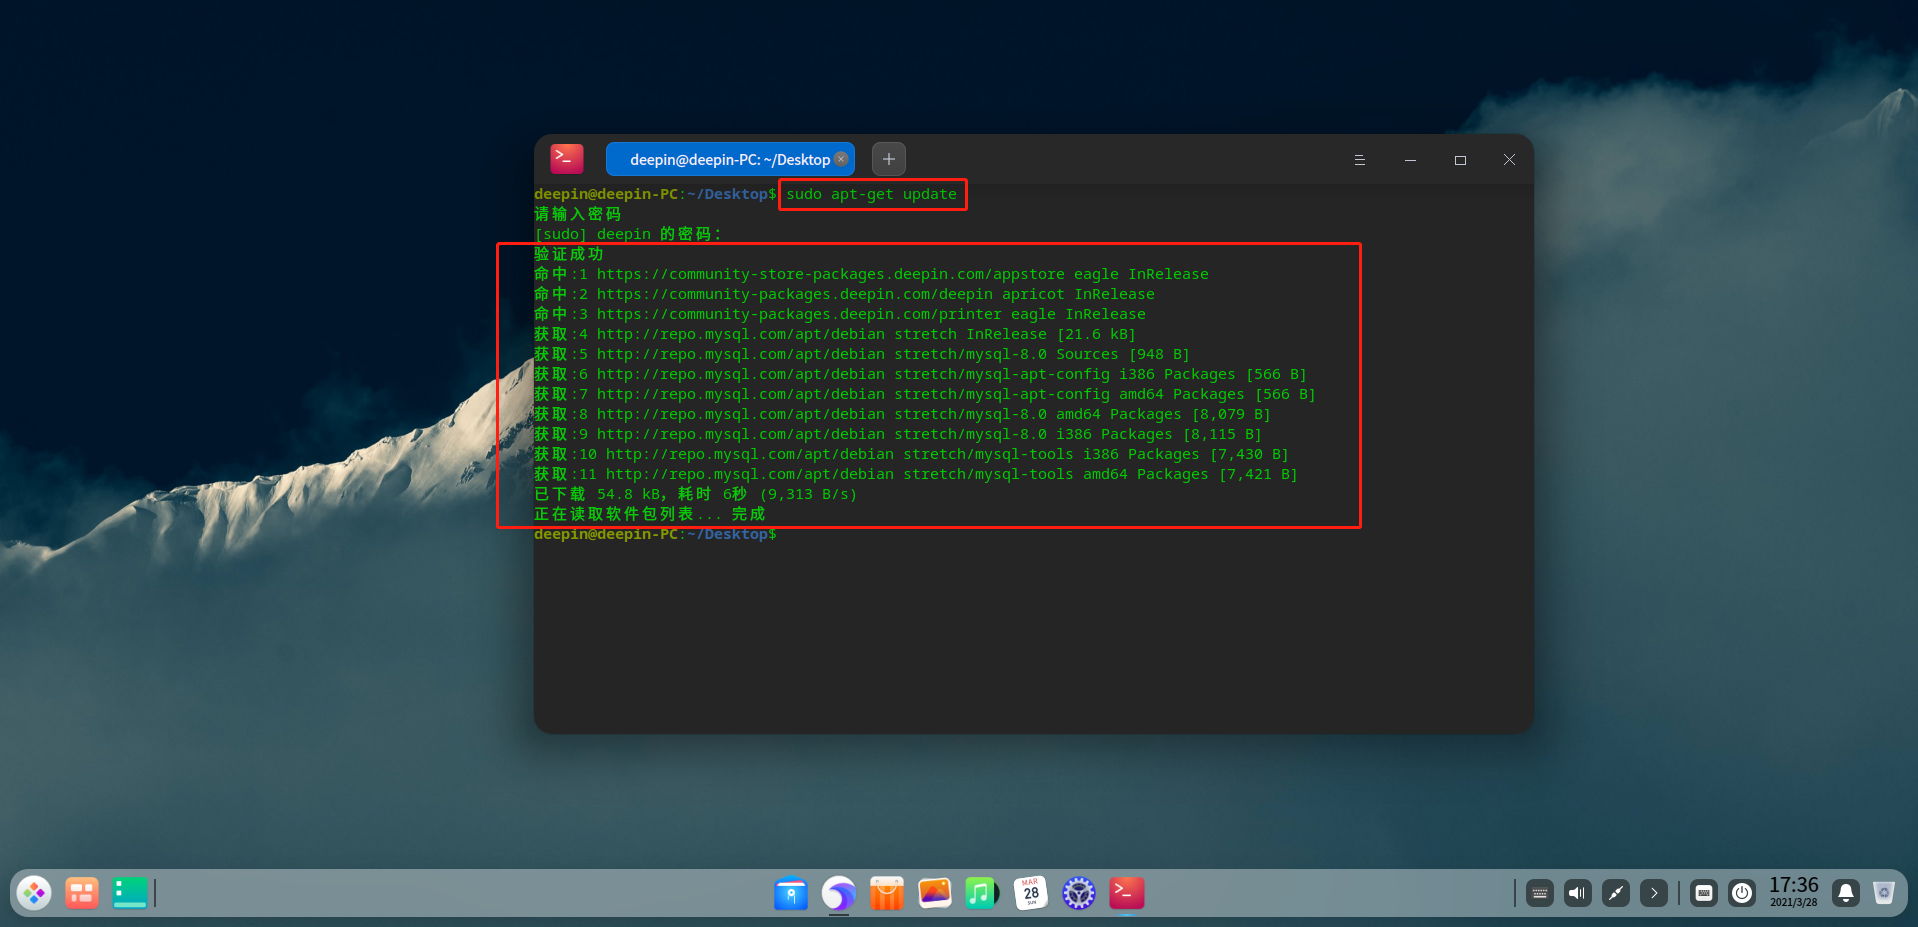Click the show desktop icon in dock

(130, 893)
